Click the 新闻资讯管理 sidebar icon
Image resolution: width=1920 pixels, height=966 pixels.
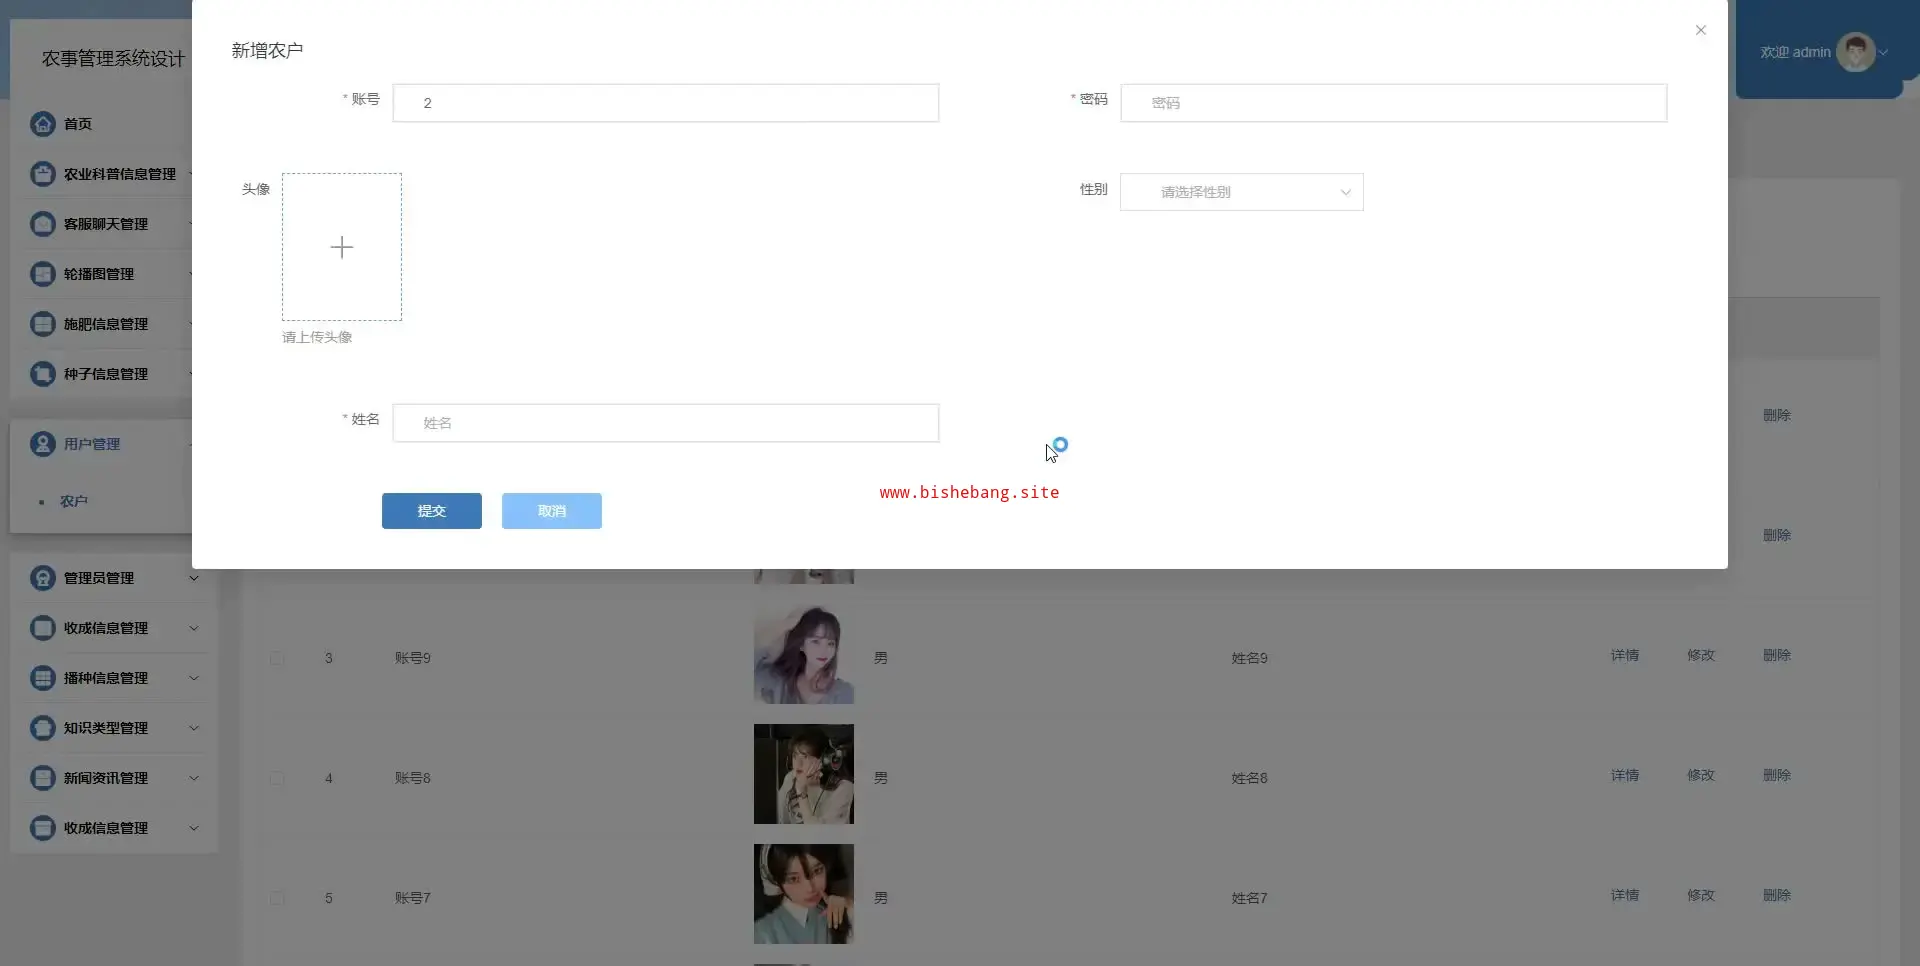pos(42,778)
